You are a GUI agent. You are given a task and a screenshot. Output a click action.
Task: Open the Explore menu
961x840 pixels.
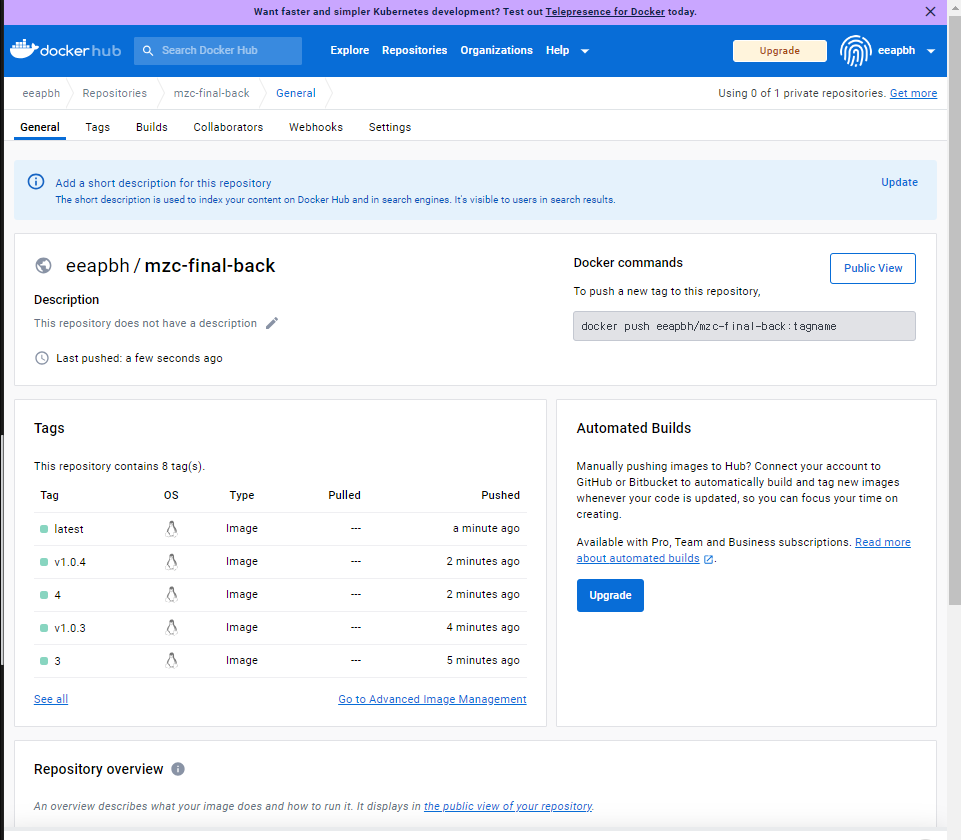pos(349,50)
